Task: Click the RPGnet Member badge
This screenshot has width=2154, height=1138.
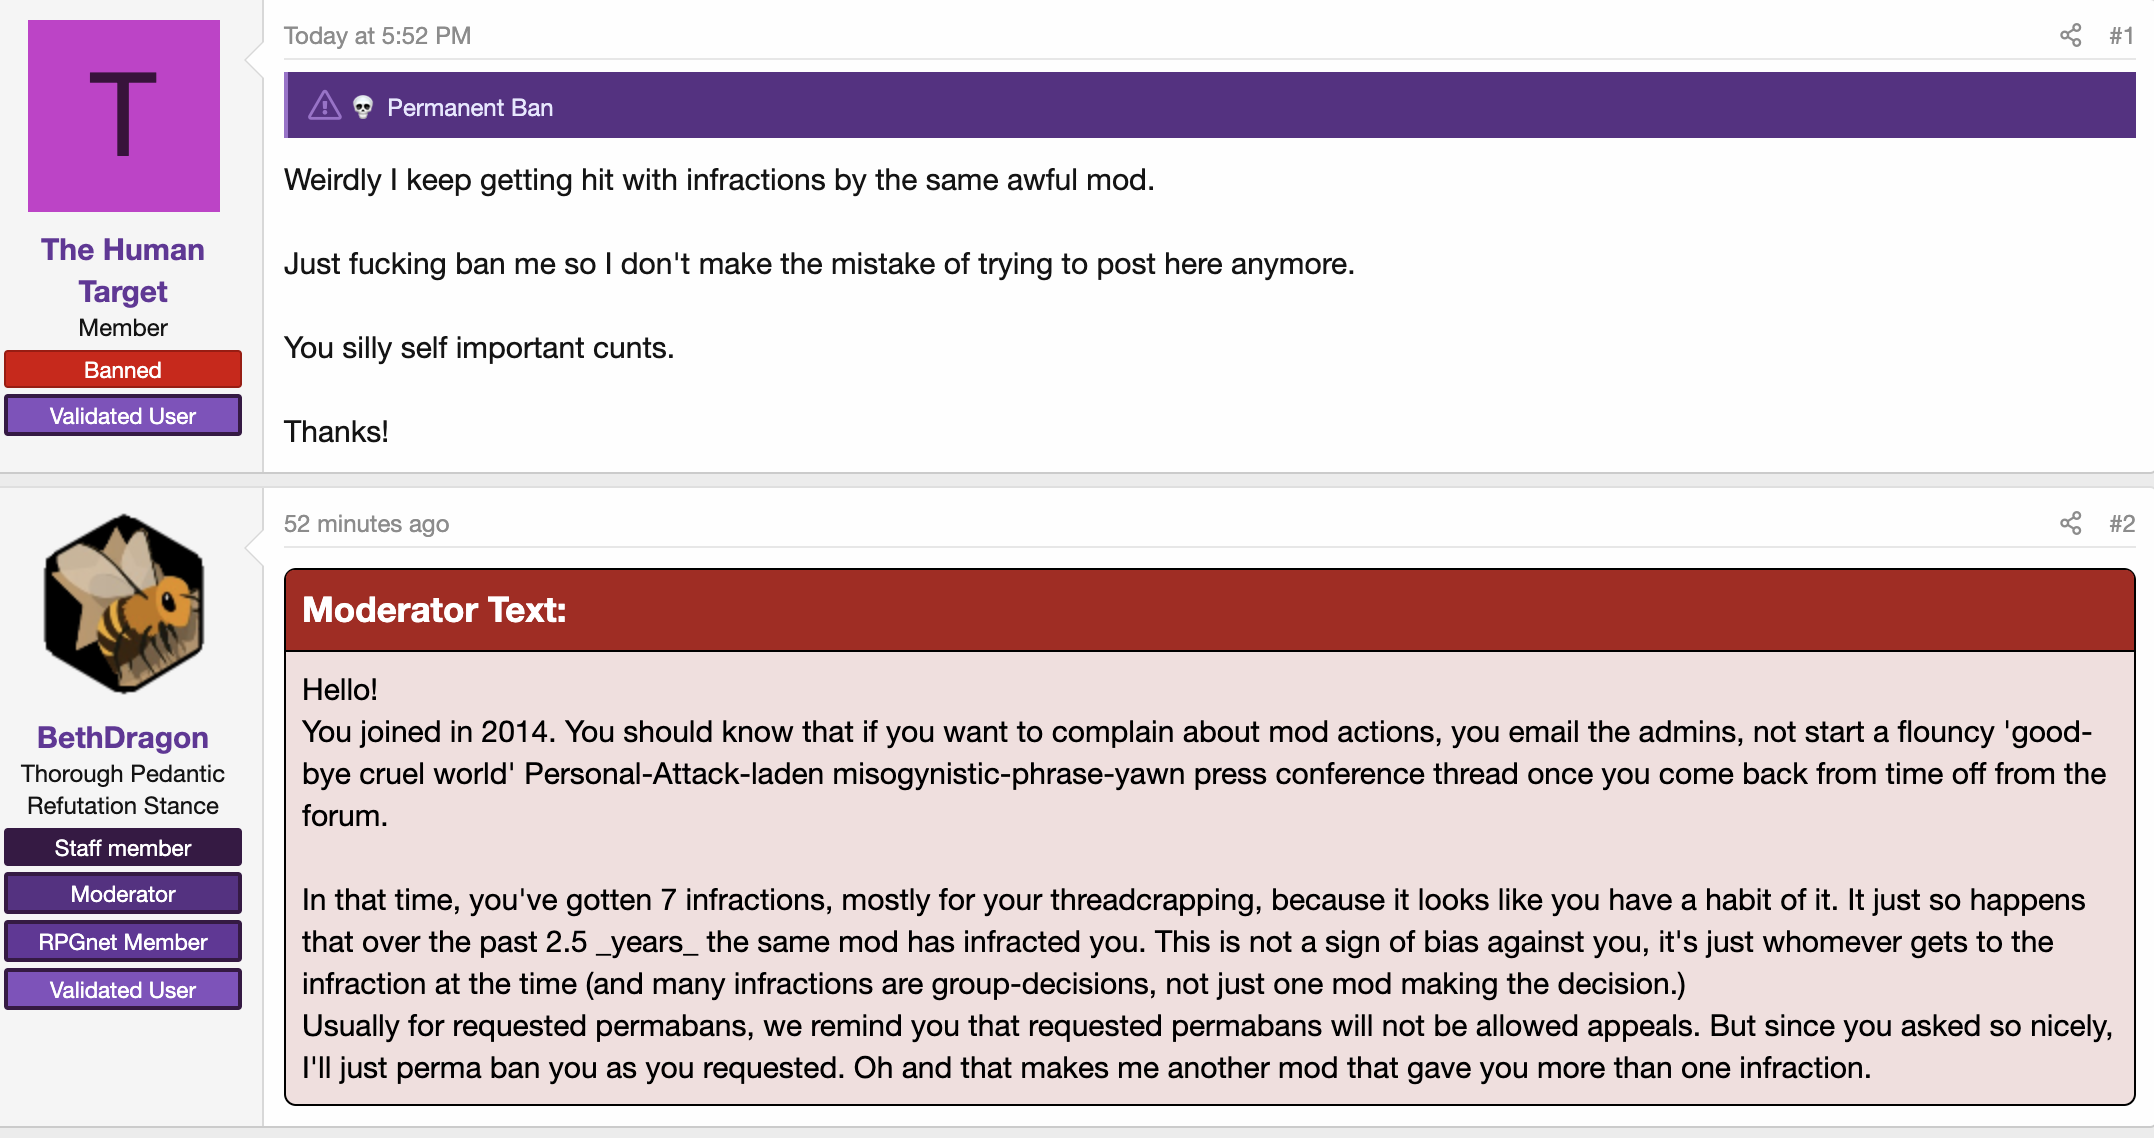Action: pyautogui.click(x=123, y=941)
